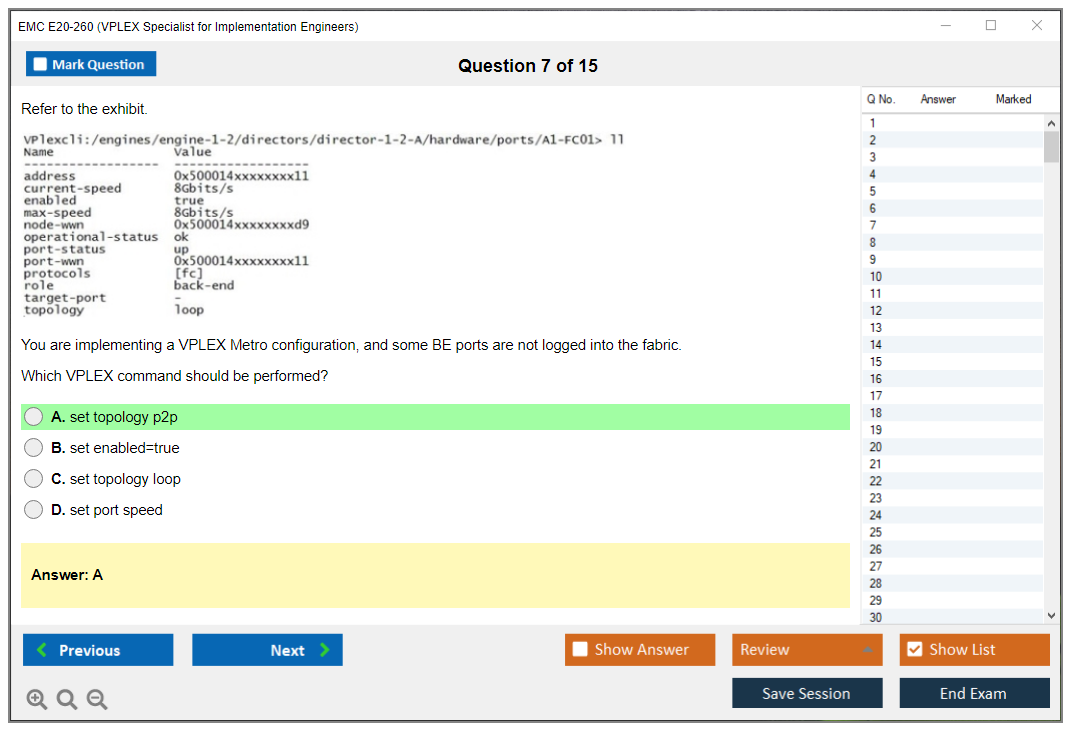Click the zoom reset magnifier icon
The width and height of the screenshot is (1075, 735).
click(67, 700)
